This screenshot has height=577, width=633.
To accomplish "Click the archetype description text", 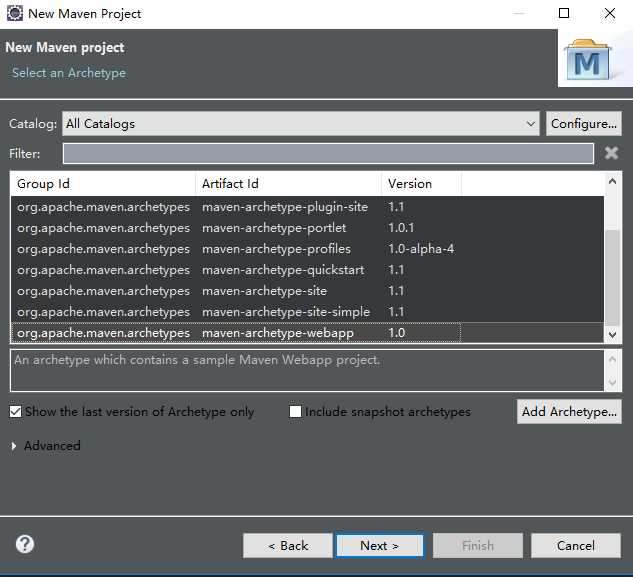I will pyautogui.click(x=197, y=360).
